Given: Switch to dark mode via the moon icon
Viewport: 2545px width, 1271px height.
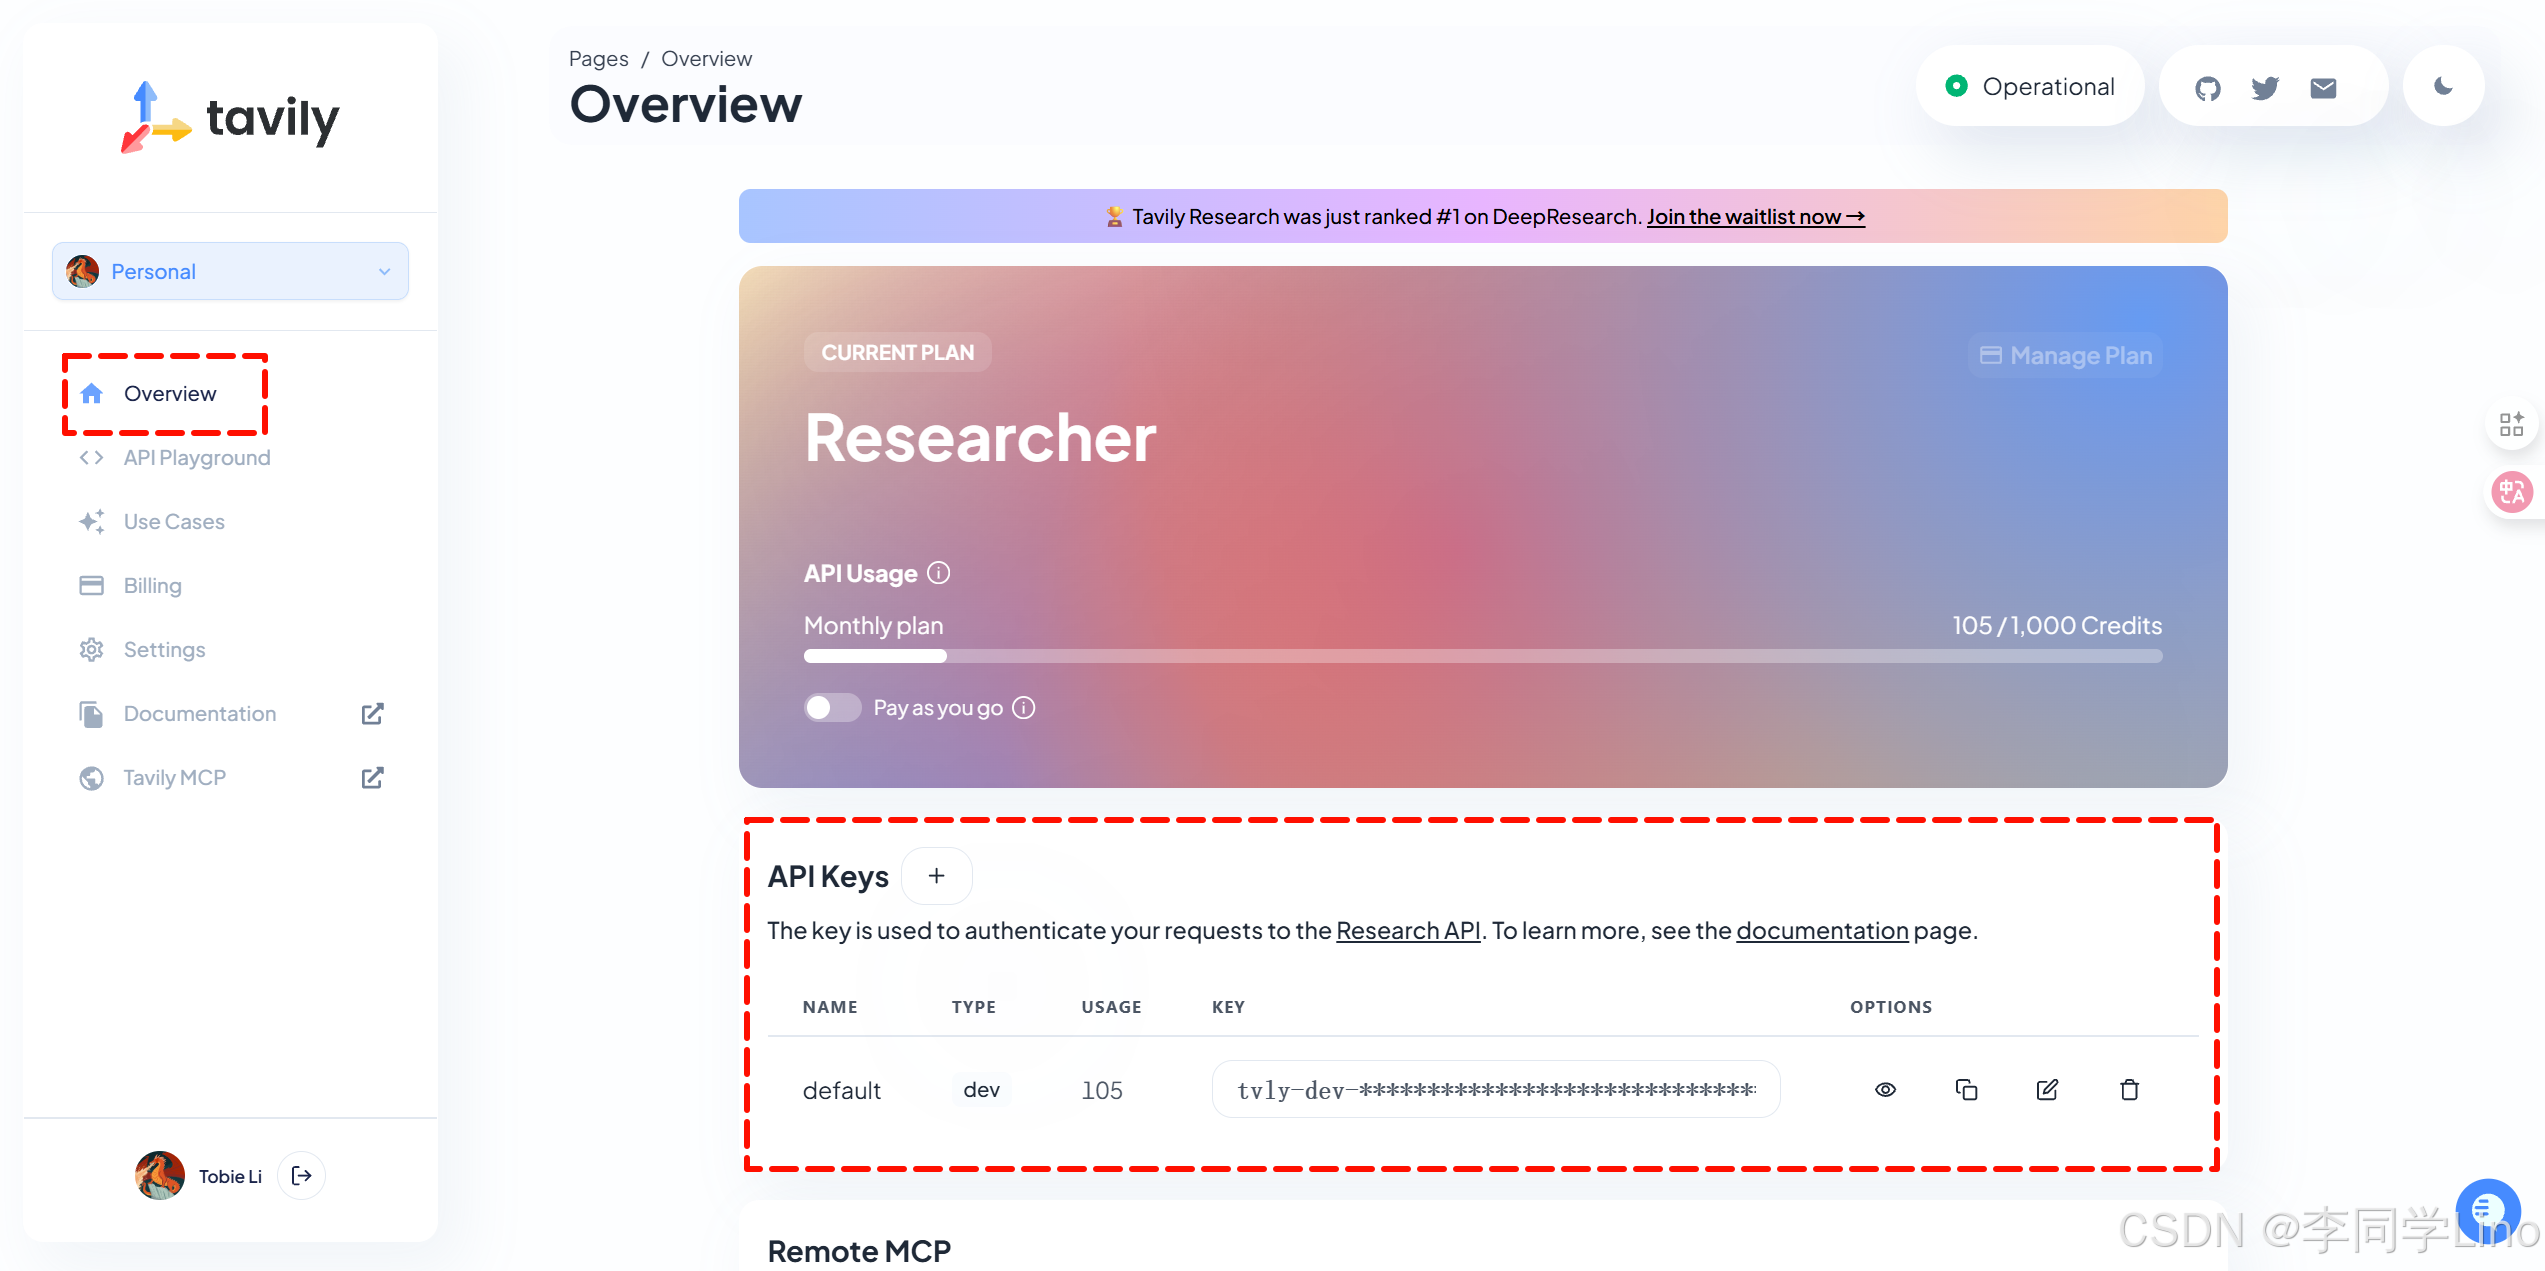Looking at the screenshot, I should tap(2443, 86).
